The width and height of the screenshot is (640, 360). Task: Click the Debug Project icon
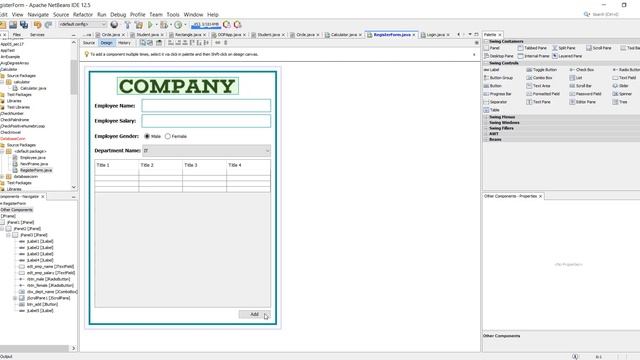(164, 25)
